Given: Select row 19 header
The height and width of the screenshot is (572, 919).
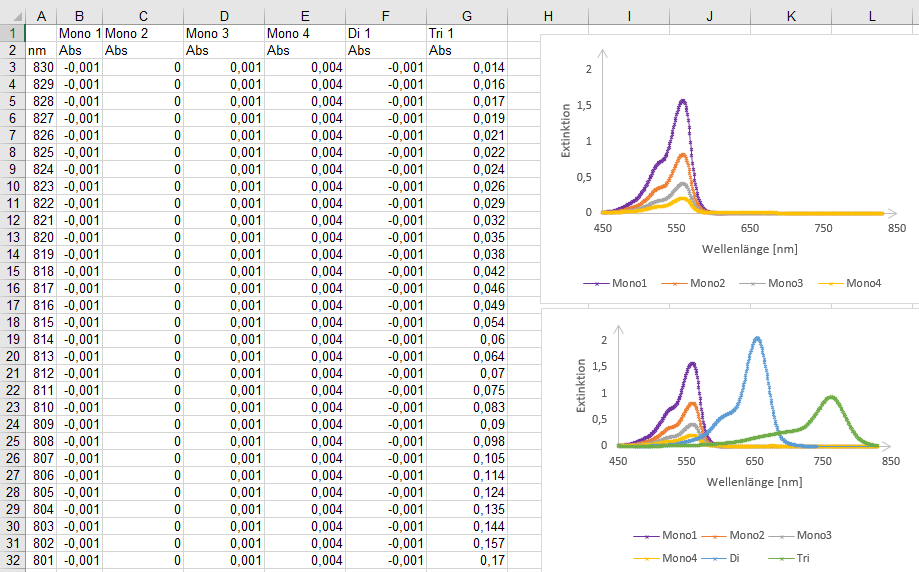Looking at the screenshot, I should [12, 339].
